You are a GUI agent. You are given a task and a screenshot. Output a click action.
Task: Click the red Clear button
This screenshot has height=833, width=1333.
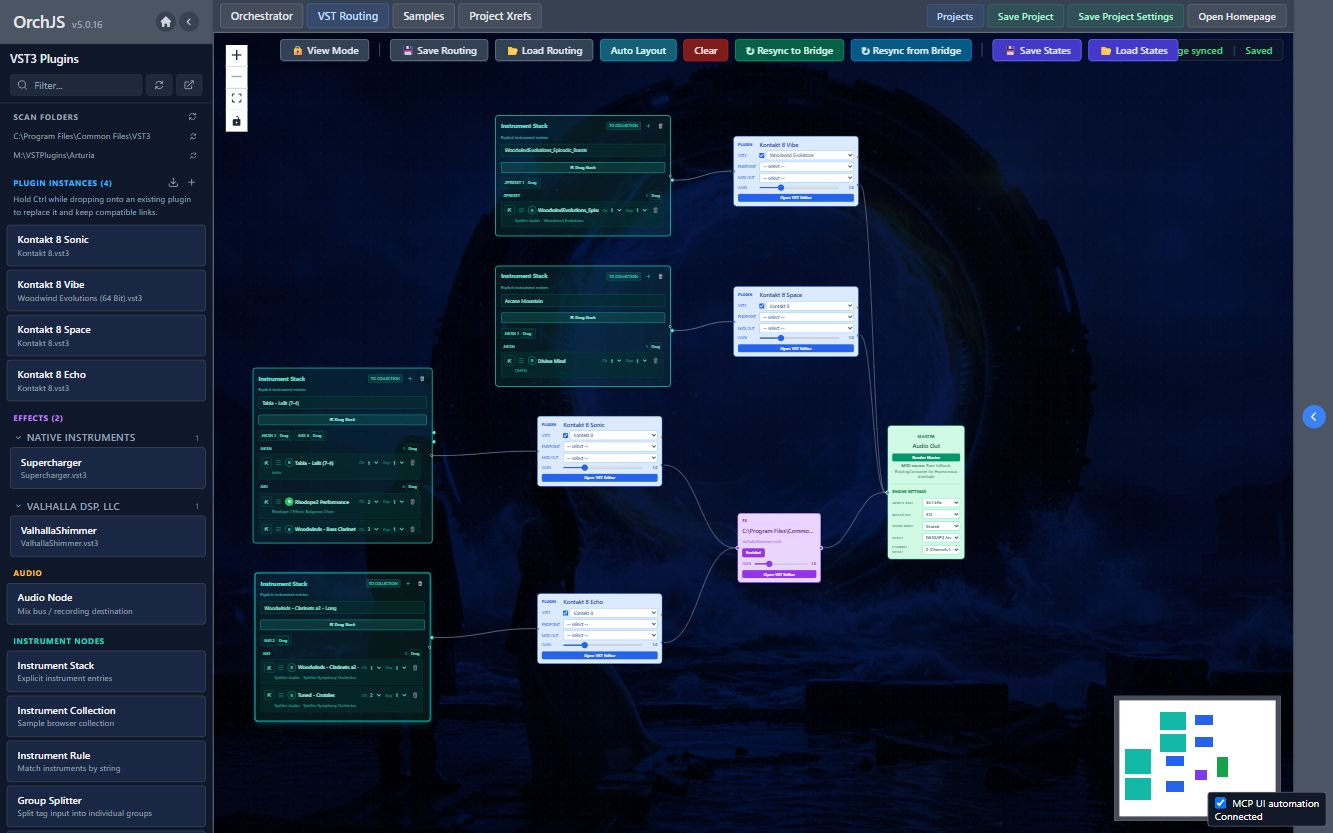[x=706, y=50]
